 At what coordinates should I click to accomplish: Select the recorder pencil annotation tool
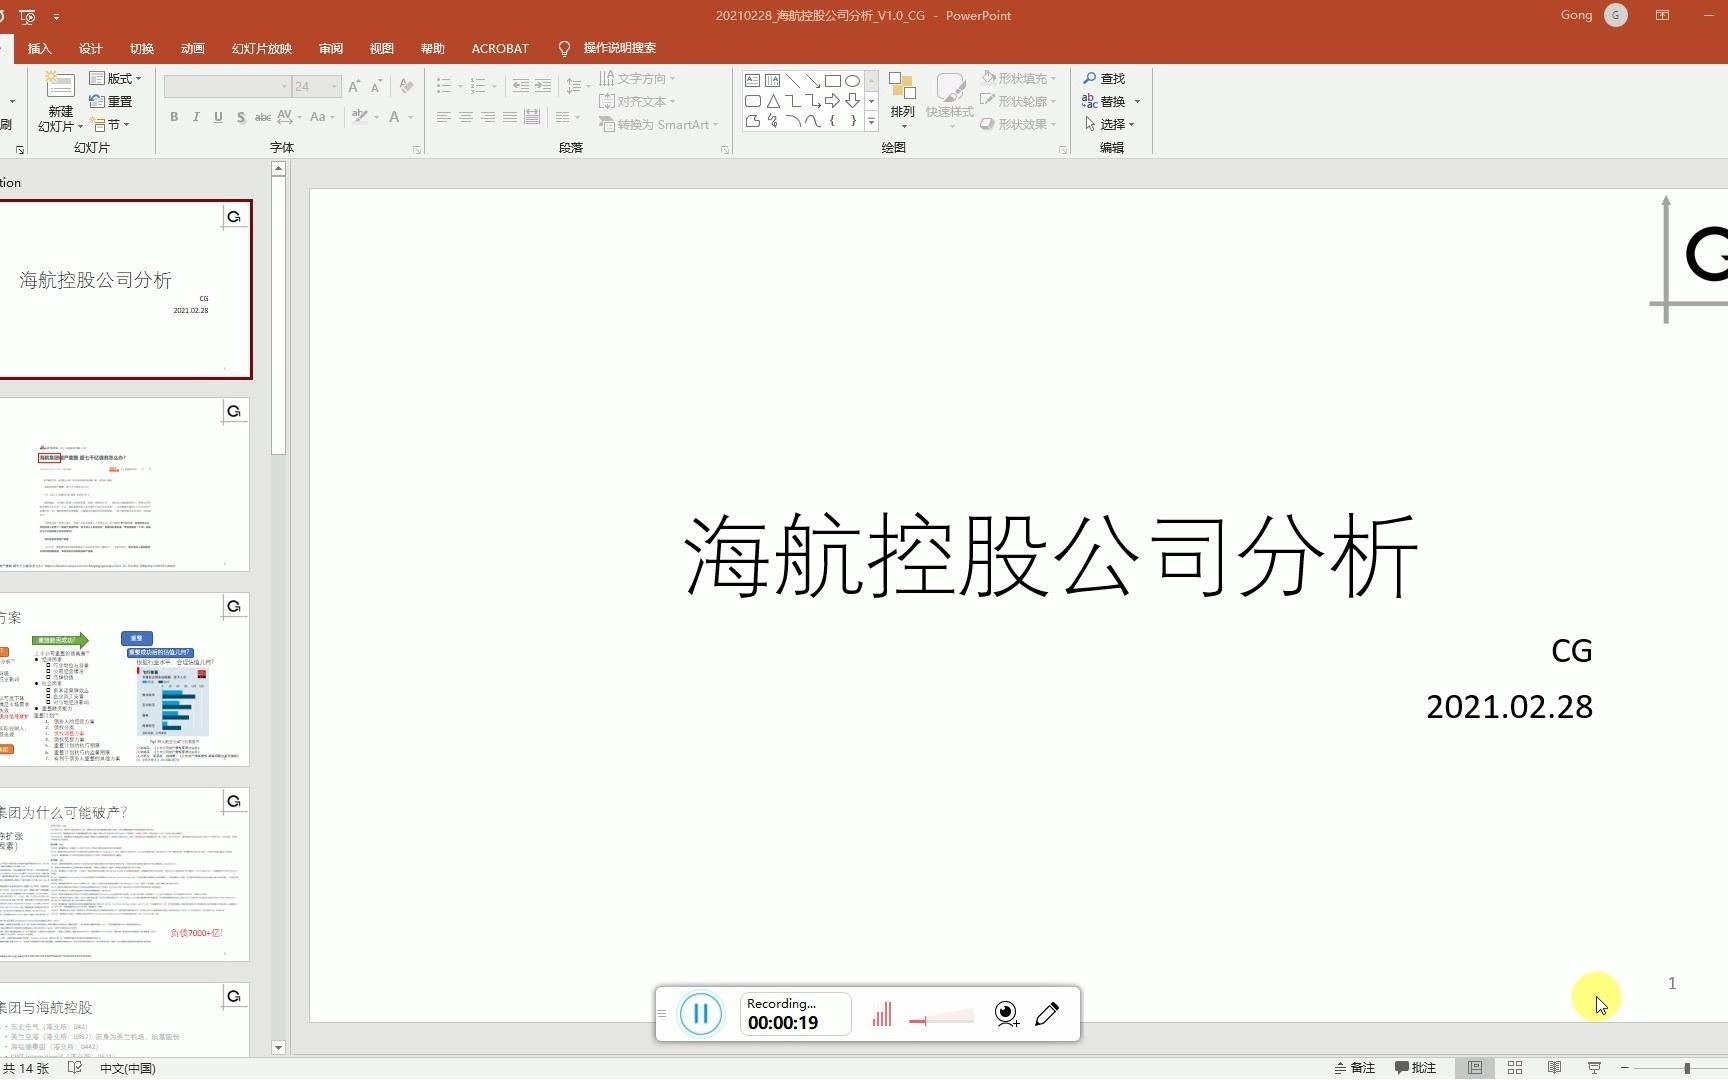1047,1014
